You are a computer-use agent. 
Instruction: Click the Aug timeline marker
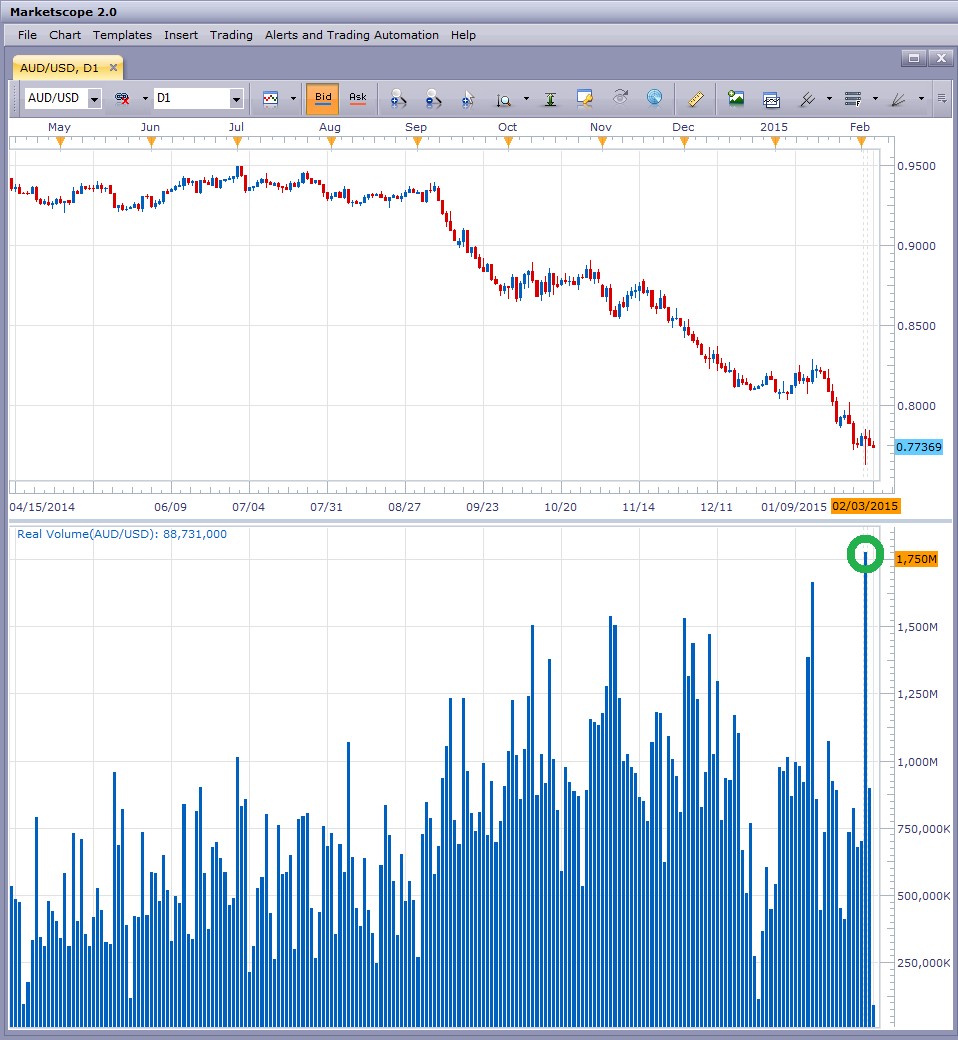pos(331,141)
